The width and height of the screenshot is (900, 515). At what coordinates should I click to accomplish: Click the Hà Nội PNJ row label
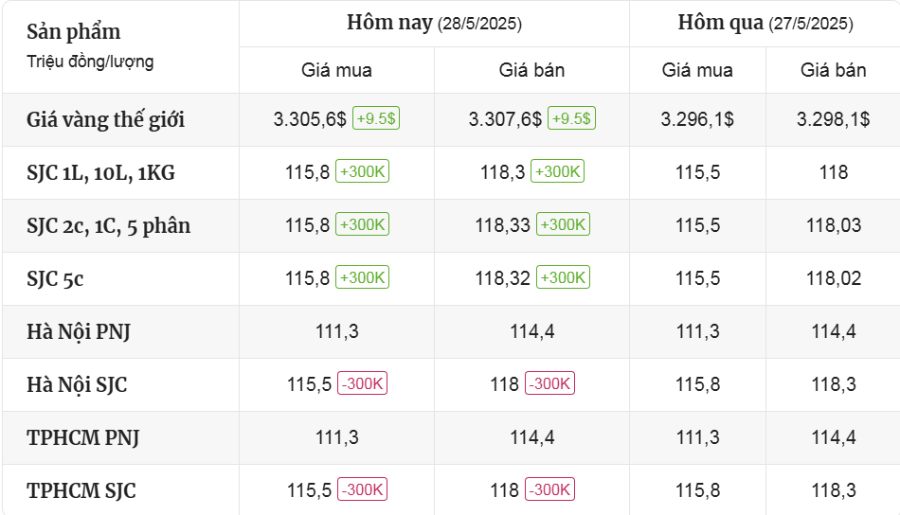coord(78,332)
